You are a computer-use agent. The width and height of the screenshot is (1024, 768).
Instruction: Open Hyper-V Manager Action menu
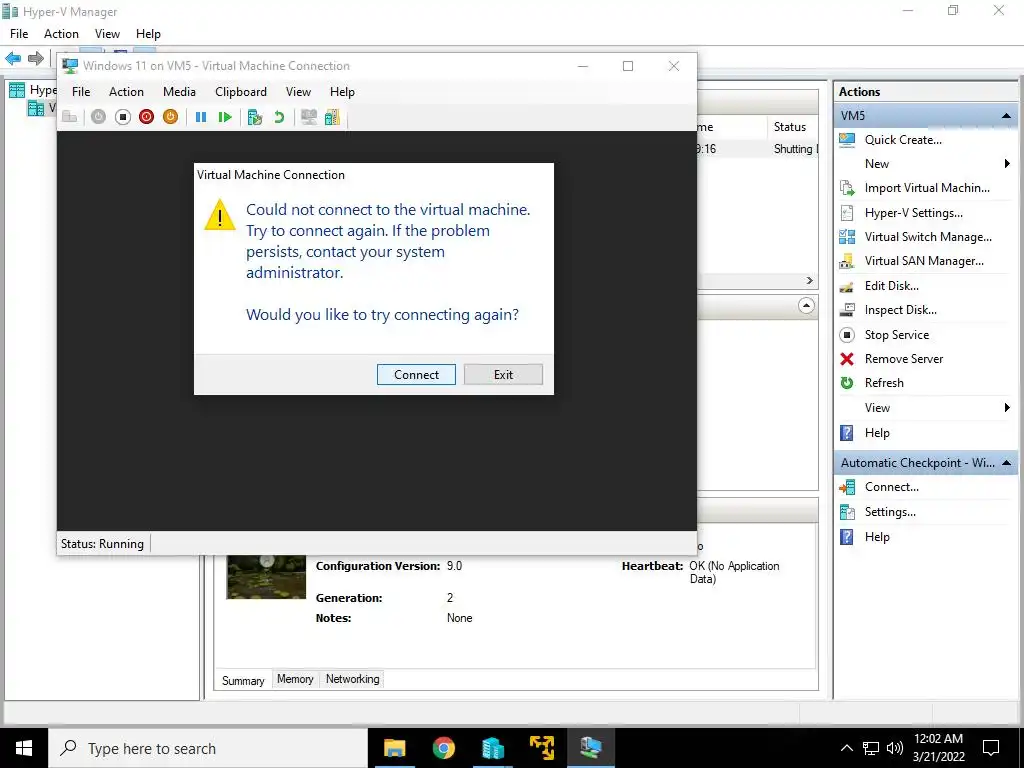(x=61, y=34)
